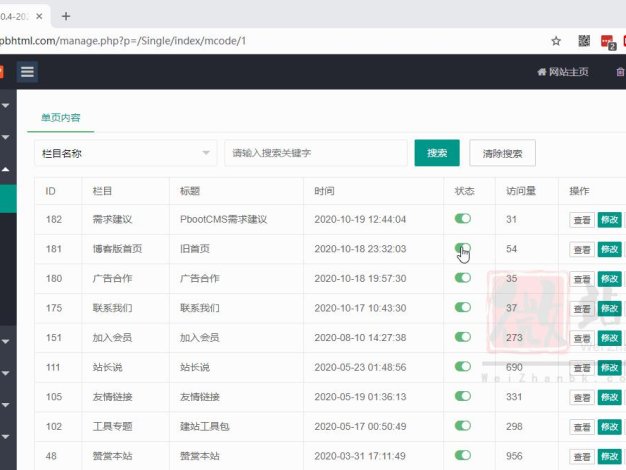Toggle status switch for ID 105 友情链接
Image resolution: width=626 pixels, height=470 pixels.
[463, 396]
